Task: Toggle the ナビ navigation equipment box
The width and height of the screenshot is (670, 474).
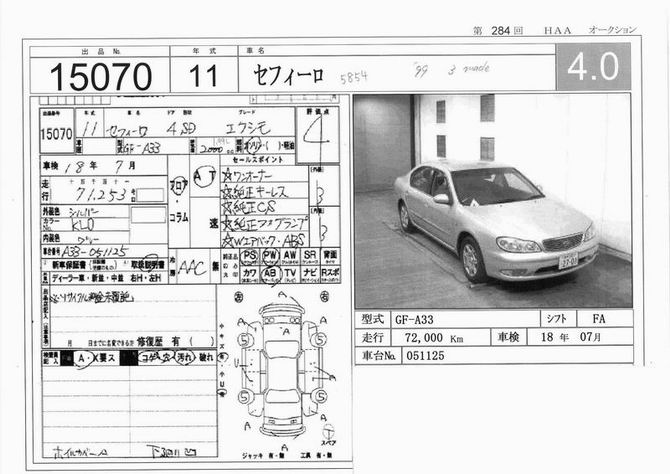Action: [310, 274]
